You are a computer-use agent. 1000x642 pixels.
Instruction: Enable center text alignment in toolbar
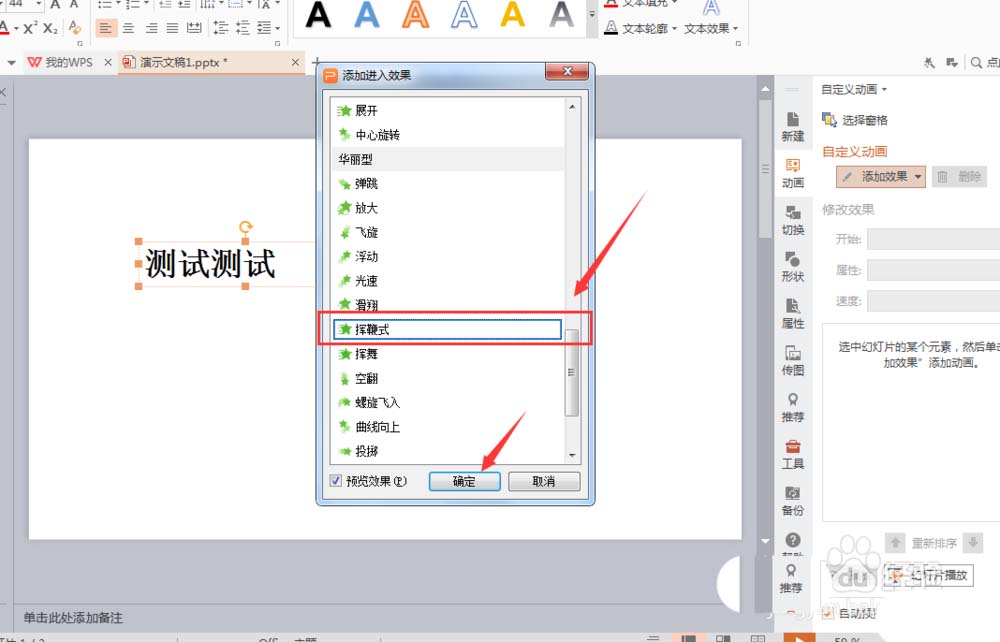(128, 28)
